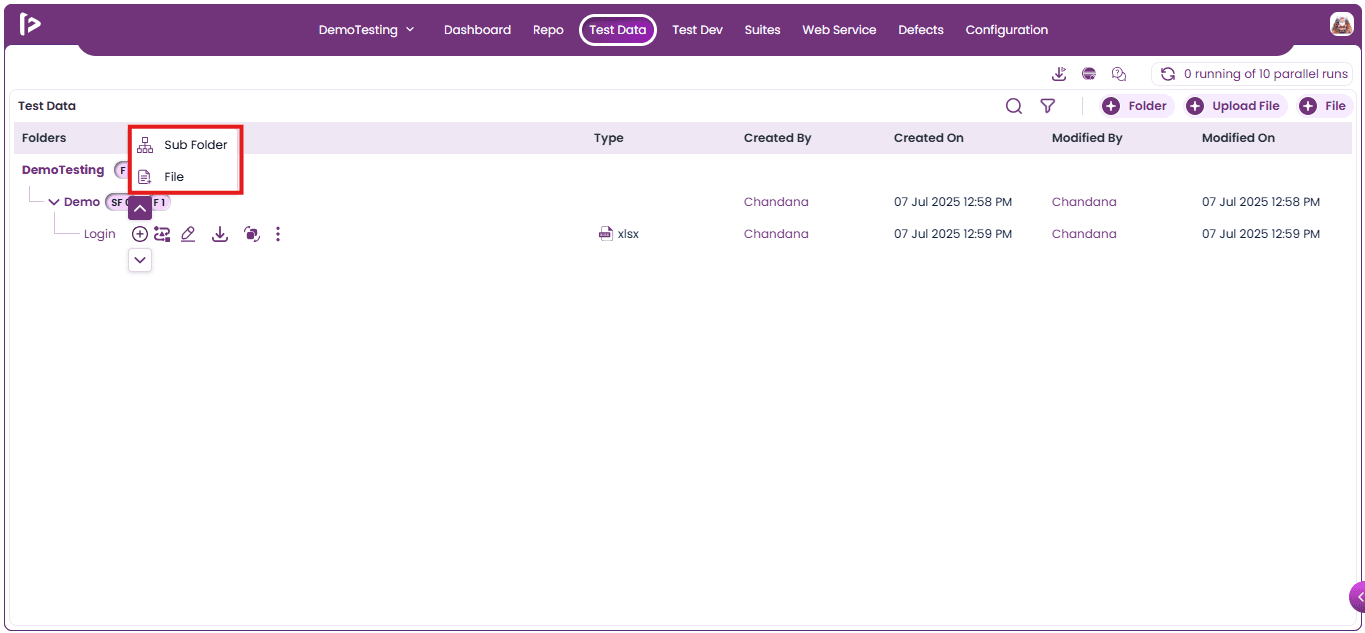Click the xlsx file type icon
Screen dimensions: 1365x633
click(x=605, y=234)
